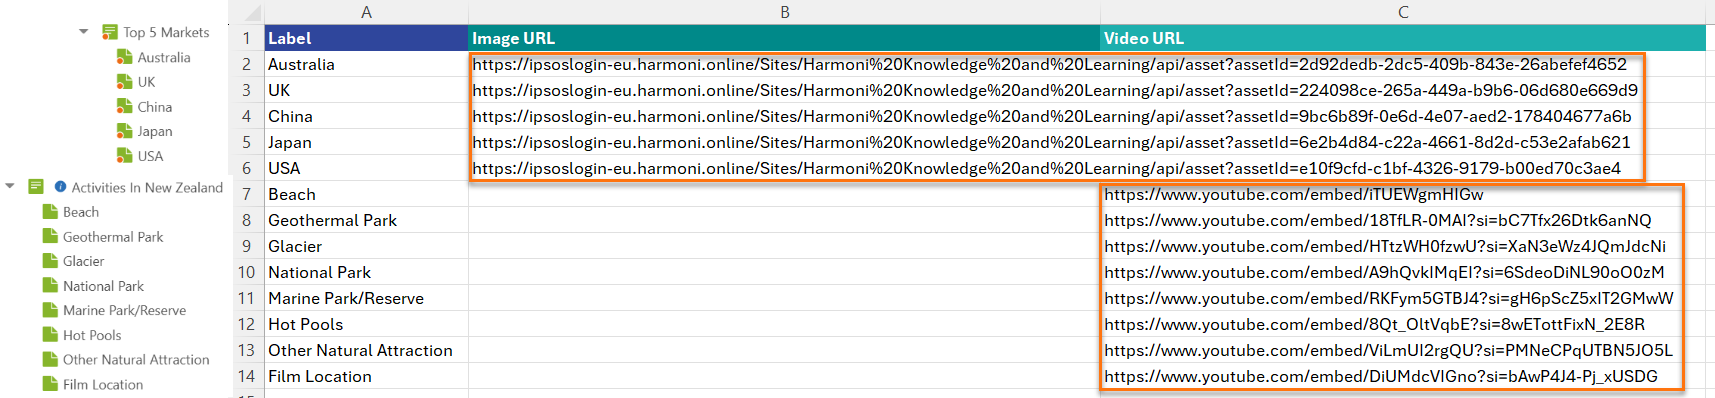Click the Film Location item icon
Screen dimensions: 1715x398
click(50, 383)
